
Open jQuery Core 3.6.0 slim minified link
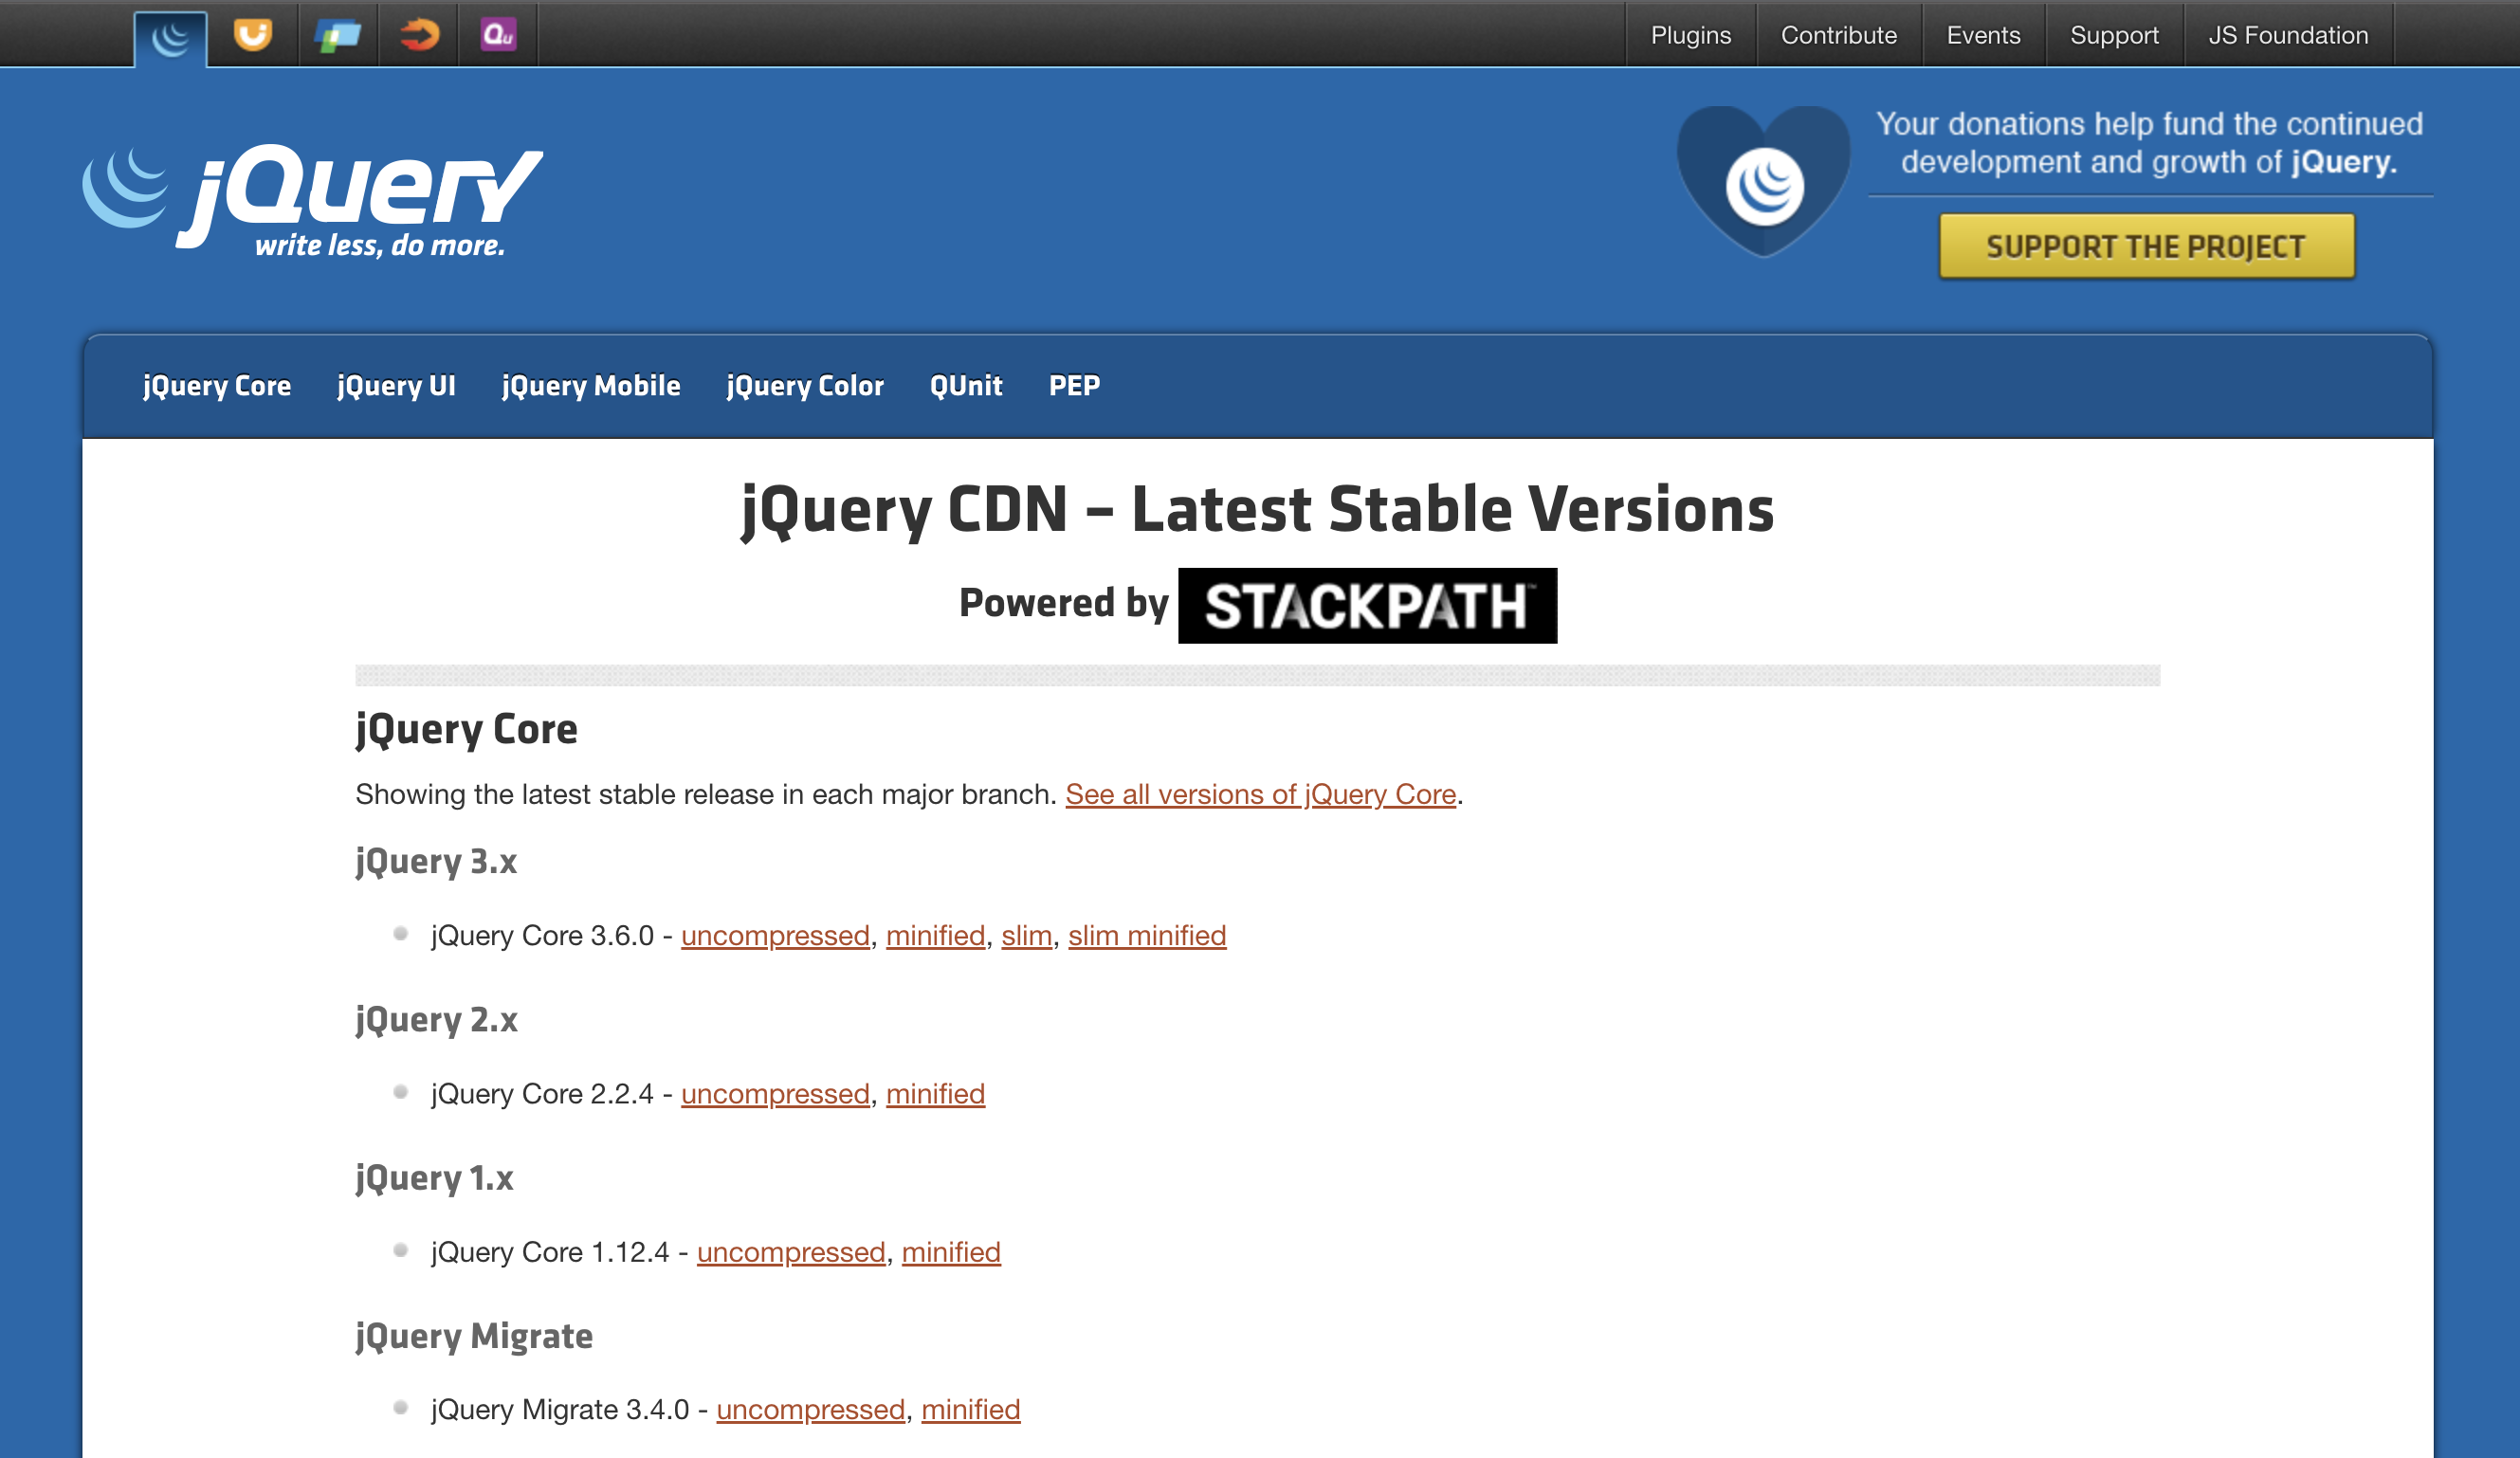1146,936
